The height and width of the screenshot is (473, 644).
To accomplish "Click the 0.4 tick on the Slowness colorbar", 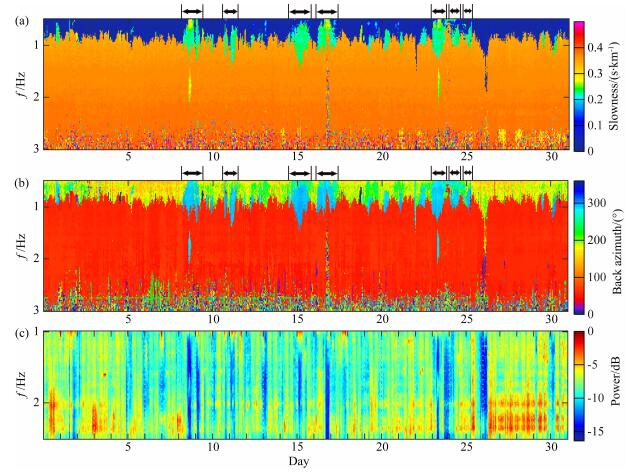I will [597, 47].
